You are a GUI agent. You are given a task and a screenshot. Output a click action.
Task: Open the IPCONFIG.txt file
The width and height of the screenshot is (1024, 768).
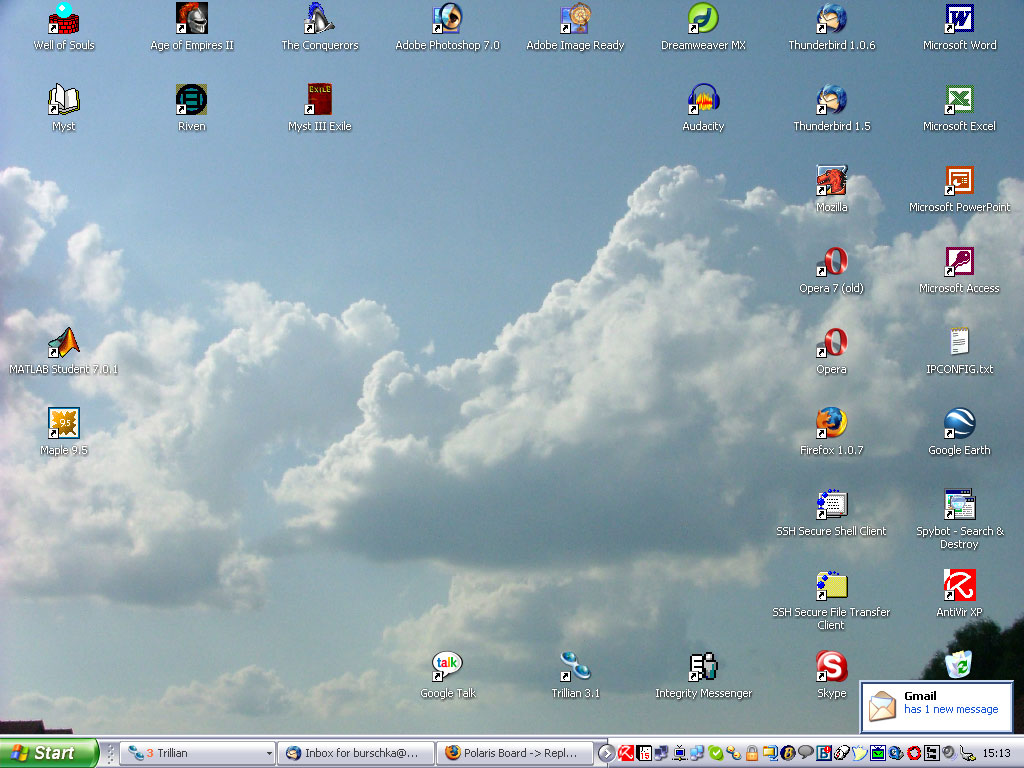point(959,343)
